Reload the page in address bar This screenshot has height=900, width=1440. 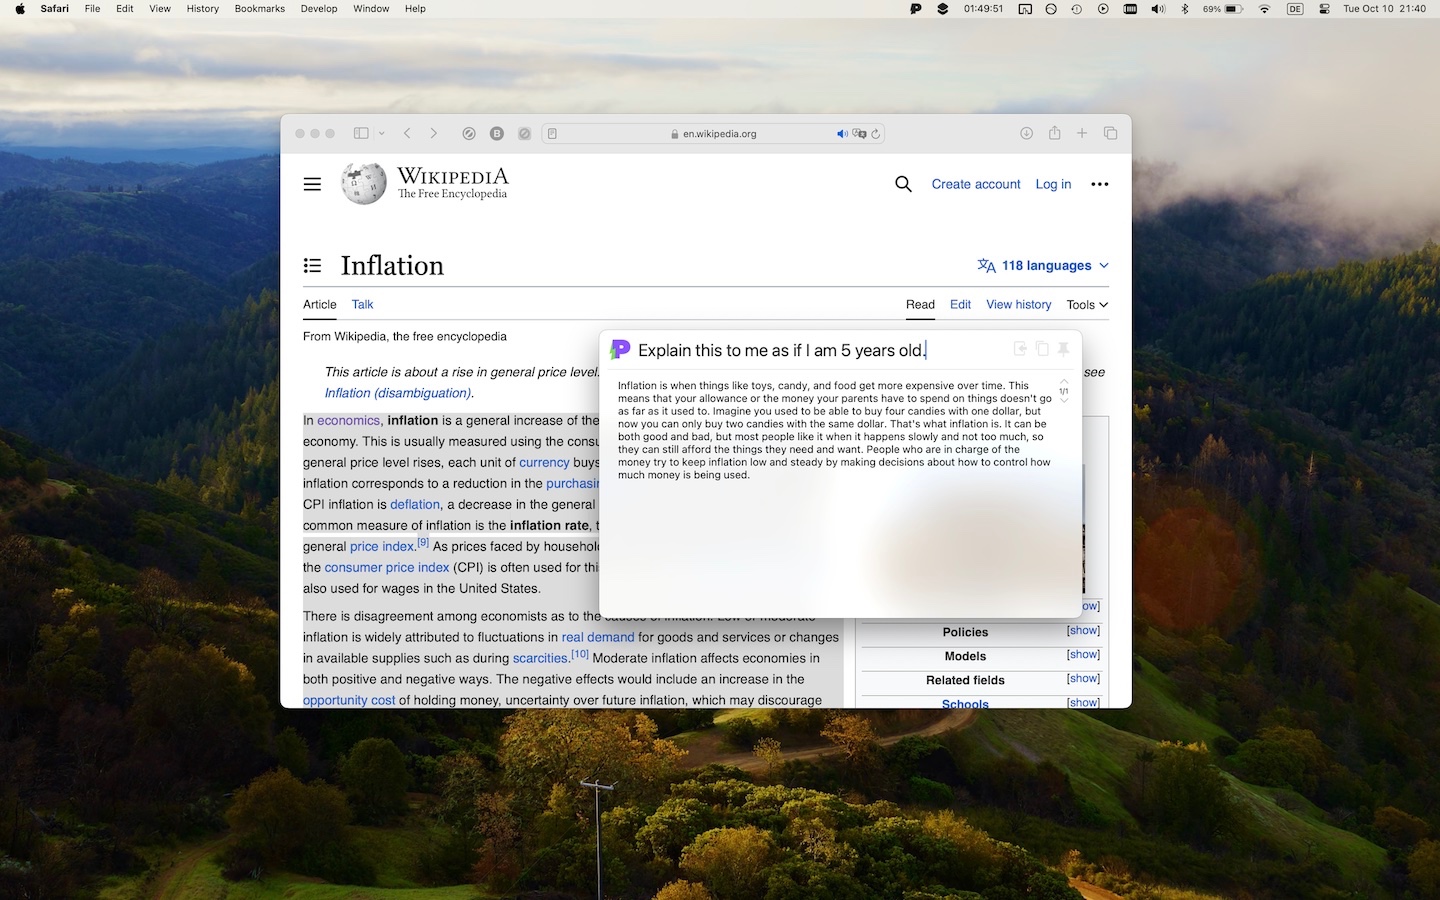[876, 134]
